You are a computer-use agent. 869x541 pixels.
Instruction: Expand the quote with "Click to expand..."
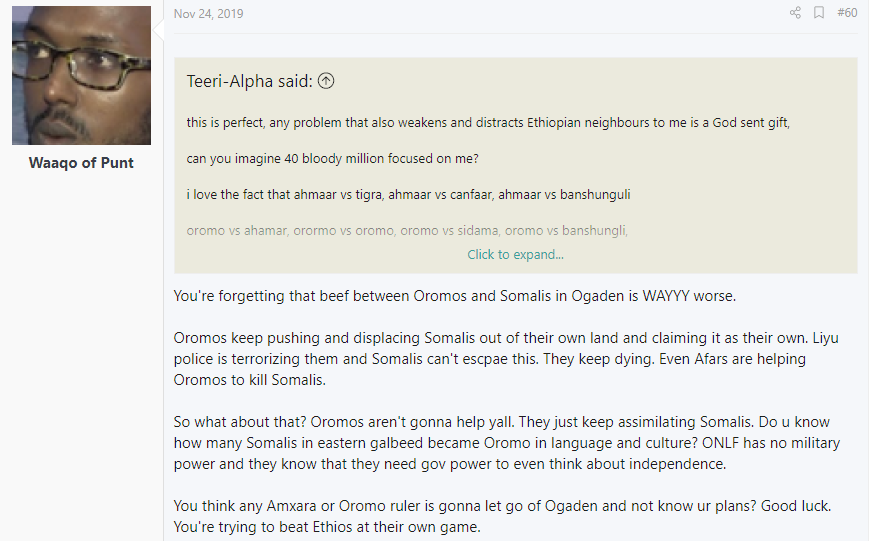pyautogui.click(x=515, y=254)
